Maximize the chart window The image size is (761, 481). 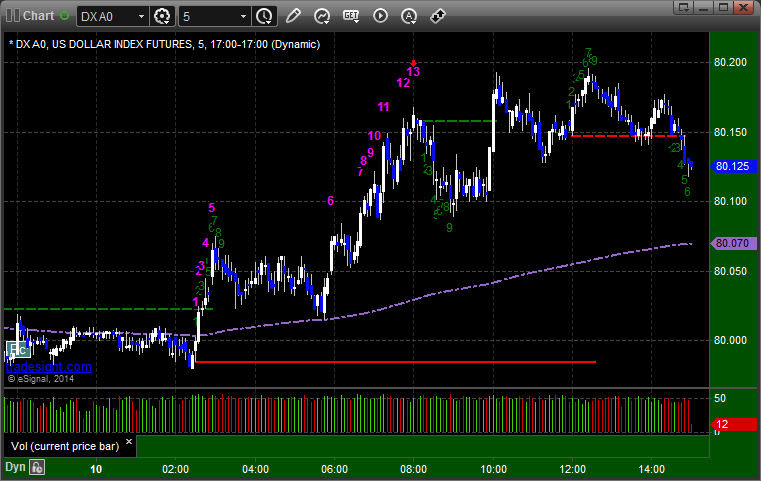click(723, 7)
